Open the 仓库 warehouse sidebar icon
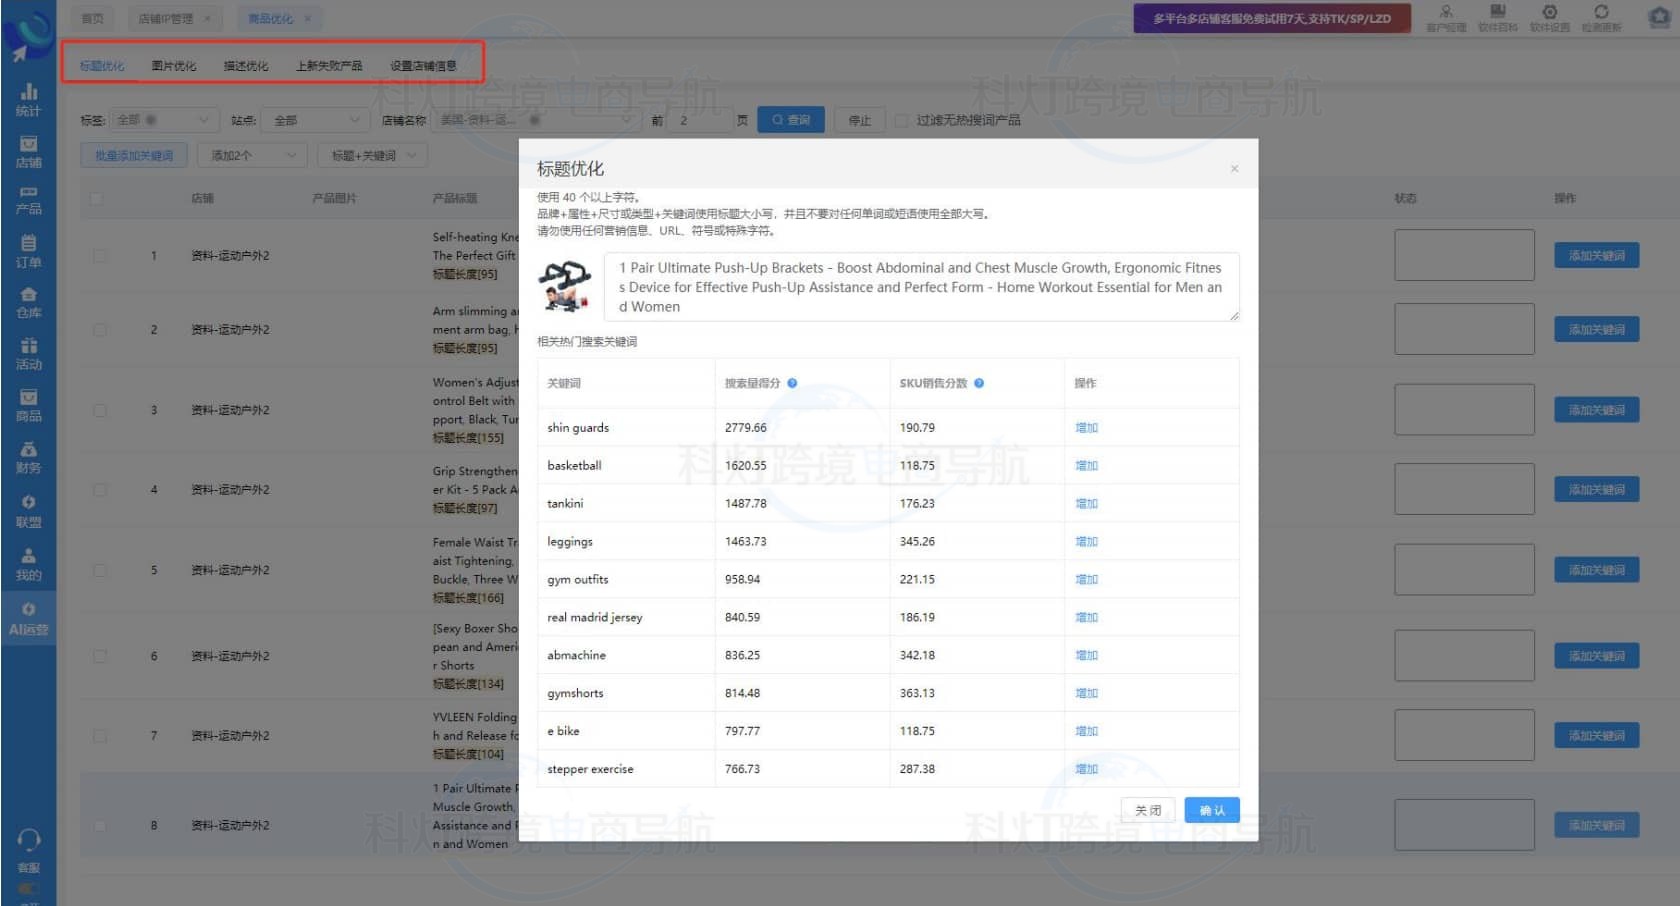This screenshot has height=906, width=1680. [x=28, y=302]
